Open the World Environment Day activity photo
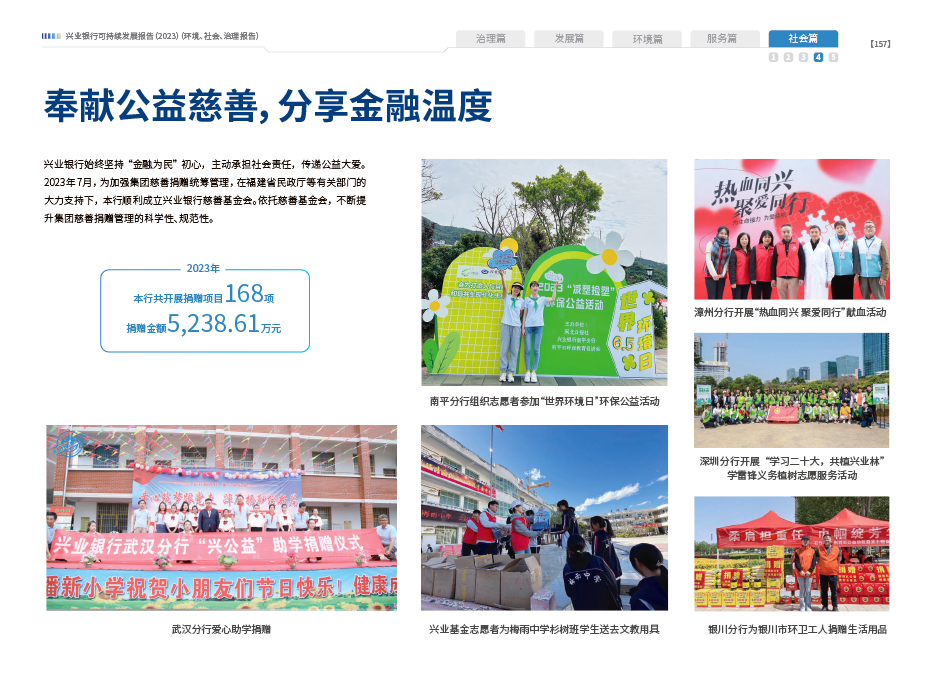The height and width of the screenshot is (681, 936). click(544, 271)
